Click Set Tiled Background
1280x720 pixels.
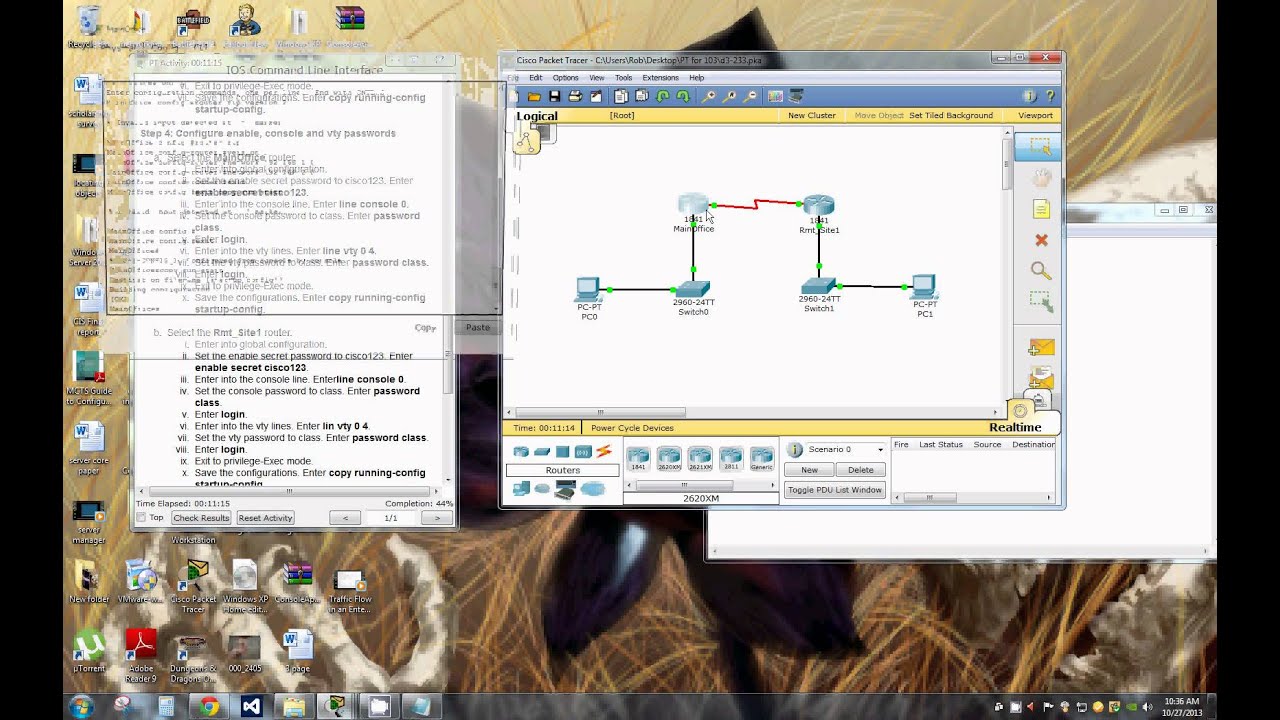(951, 116)
